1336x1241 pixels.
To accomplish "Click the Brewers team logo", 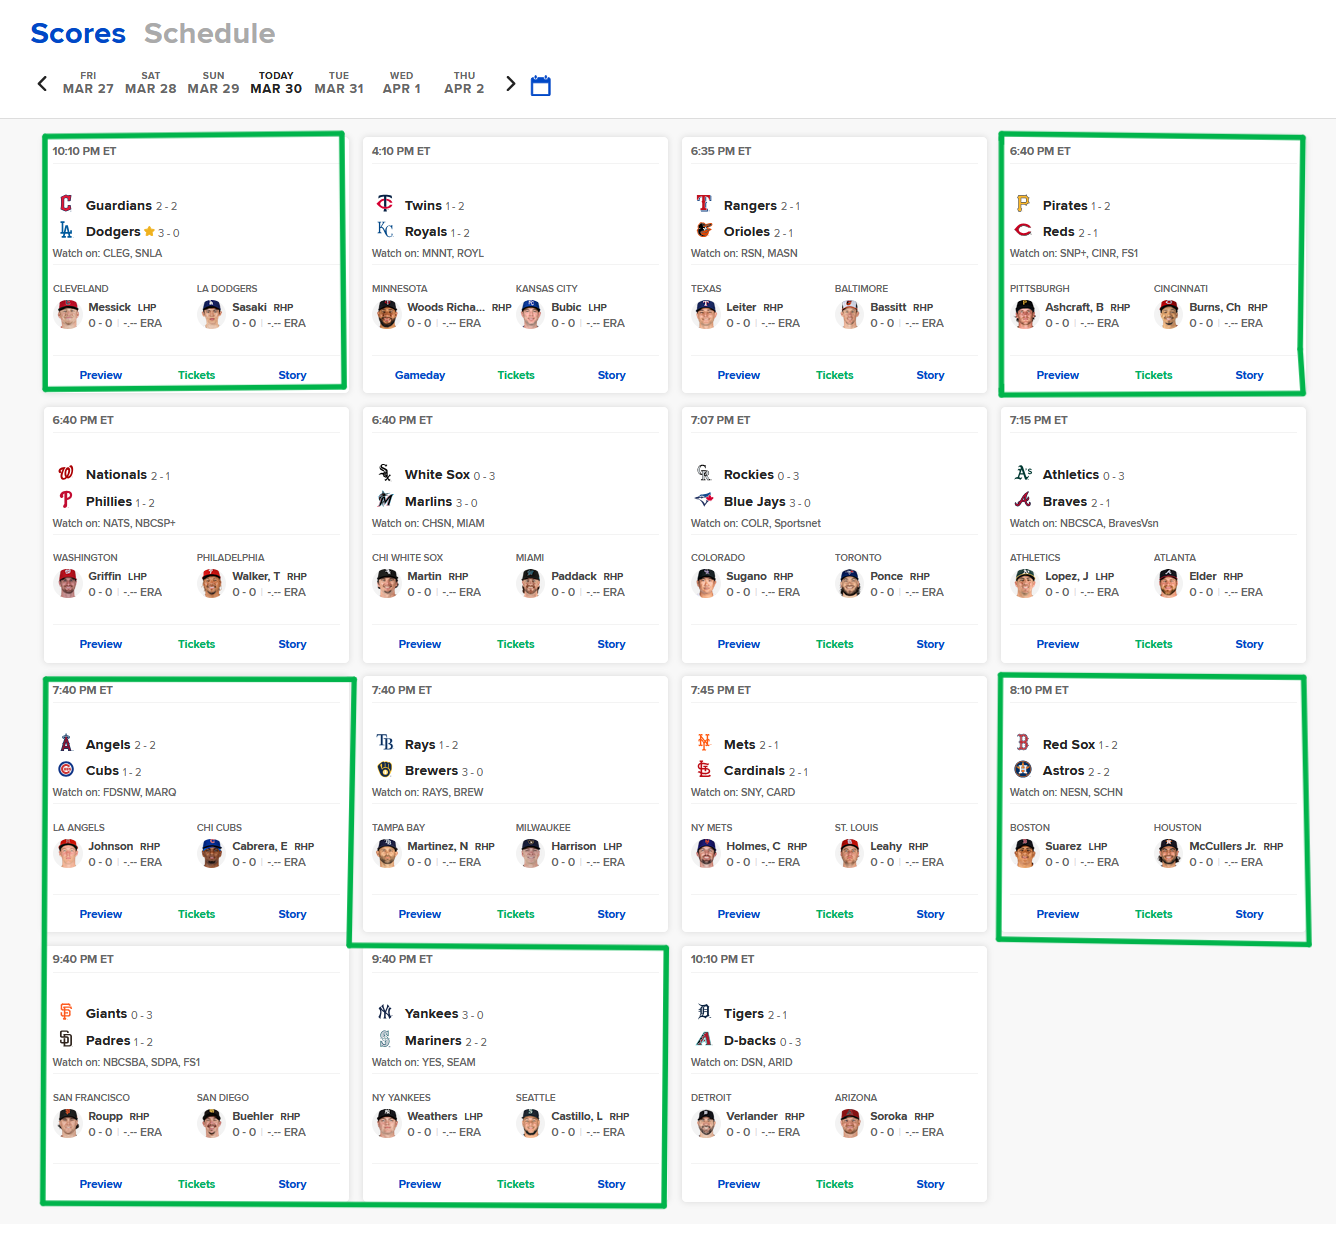I will (x=385, y=769).
